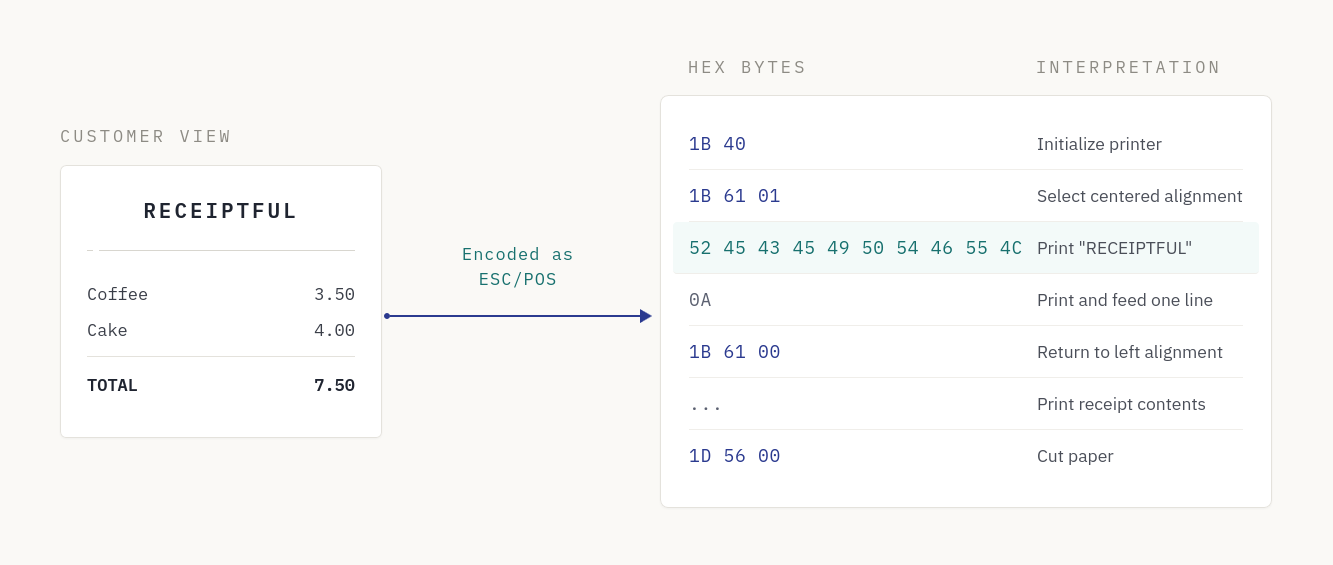This screenshot has height=565, width=1333.
Task: Click the 'Cut paper' interpretation
Action: [x=1075, y=456]
